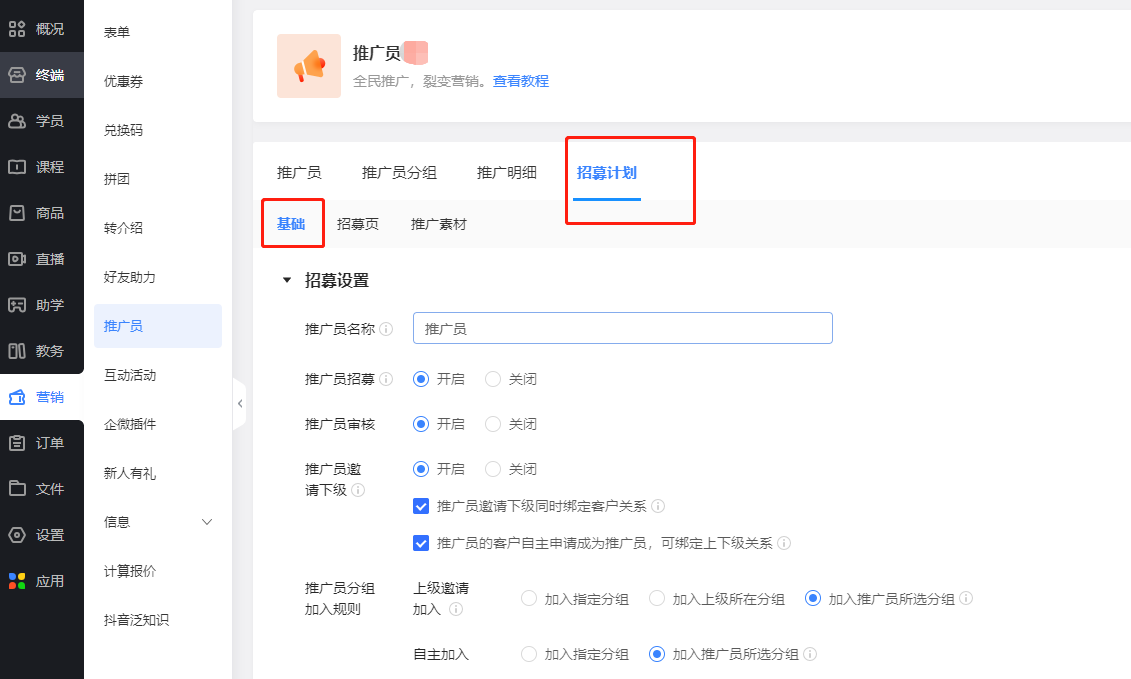Image resolution: width=1131 pixels, height=679 pixels.
Task: Click the 订单 orders icon
Action: tap(17, 443)
